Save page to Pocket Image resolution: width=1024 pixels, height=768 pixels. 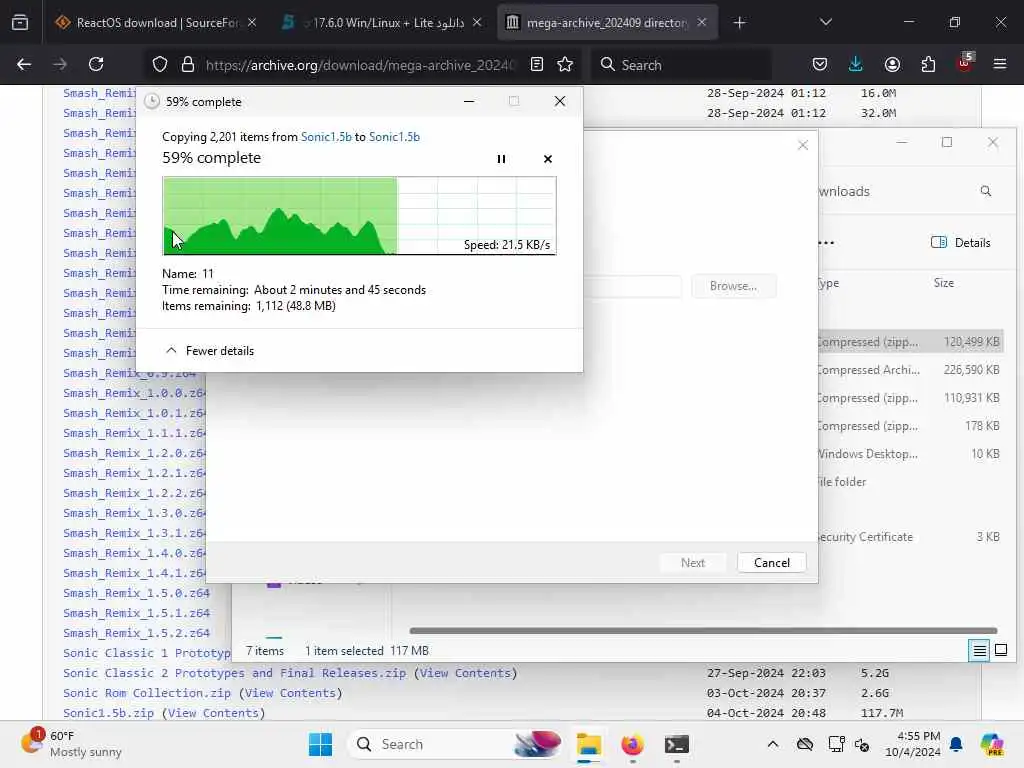[x=820, y=64]
